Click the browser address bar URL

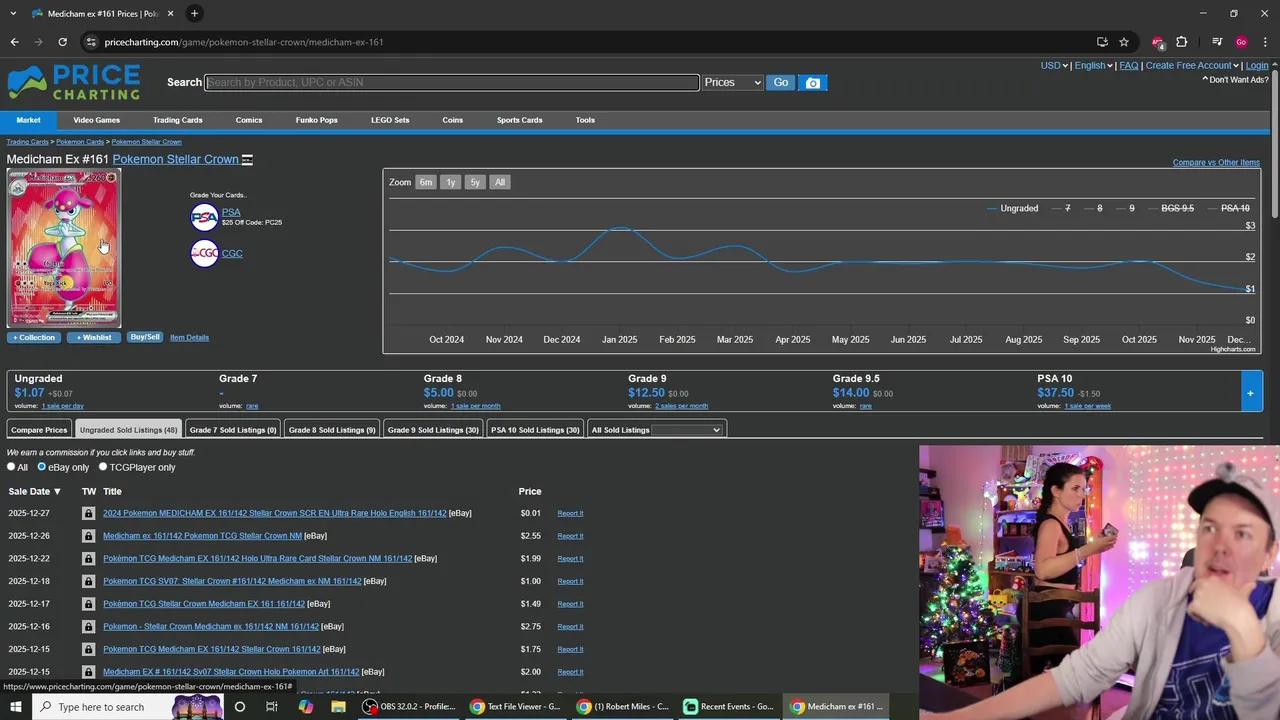click(x=244, y=42)
